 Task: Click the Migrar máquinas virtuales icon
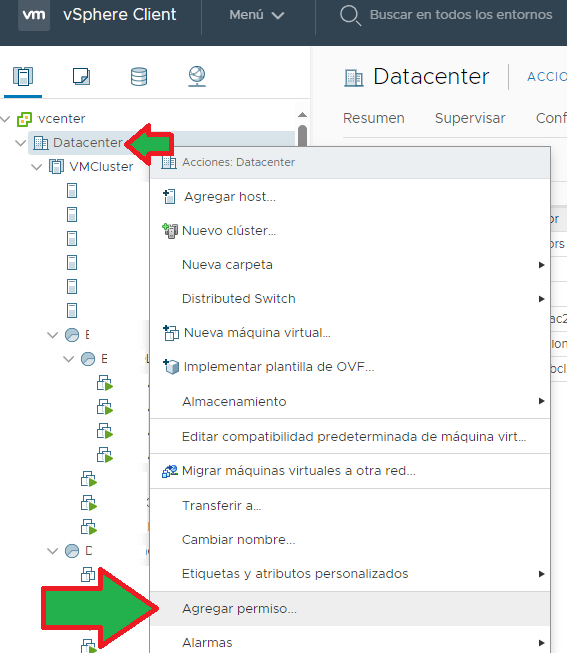tap(170, 471)
